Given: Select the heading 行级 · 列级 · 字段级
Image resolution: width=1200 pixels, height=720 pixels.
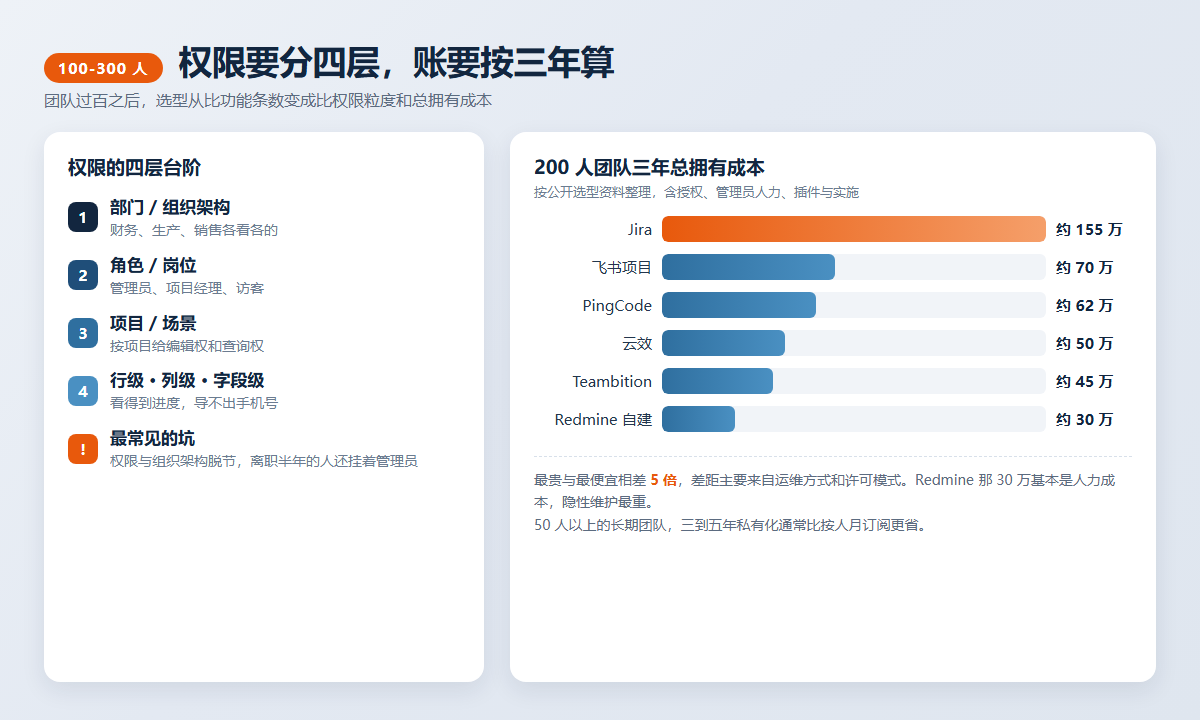Looking at the screenshot, I should [187, 381].
